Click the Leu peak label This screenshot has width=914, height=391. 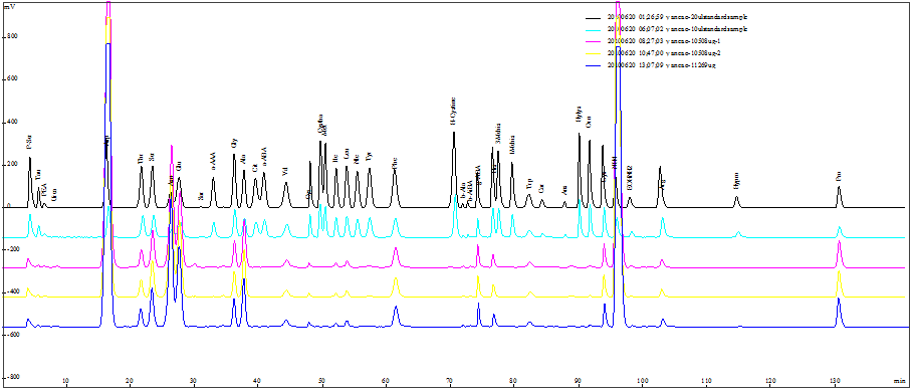346,154
